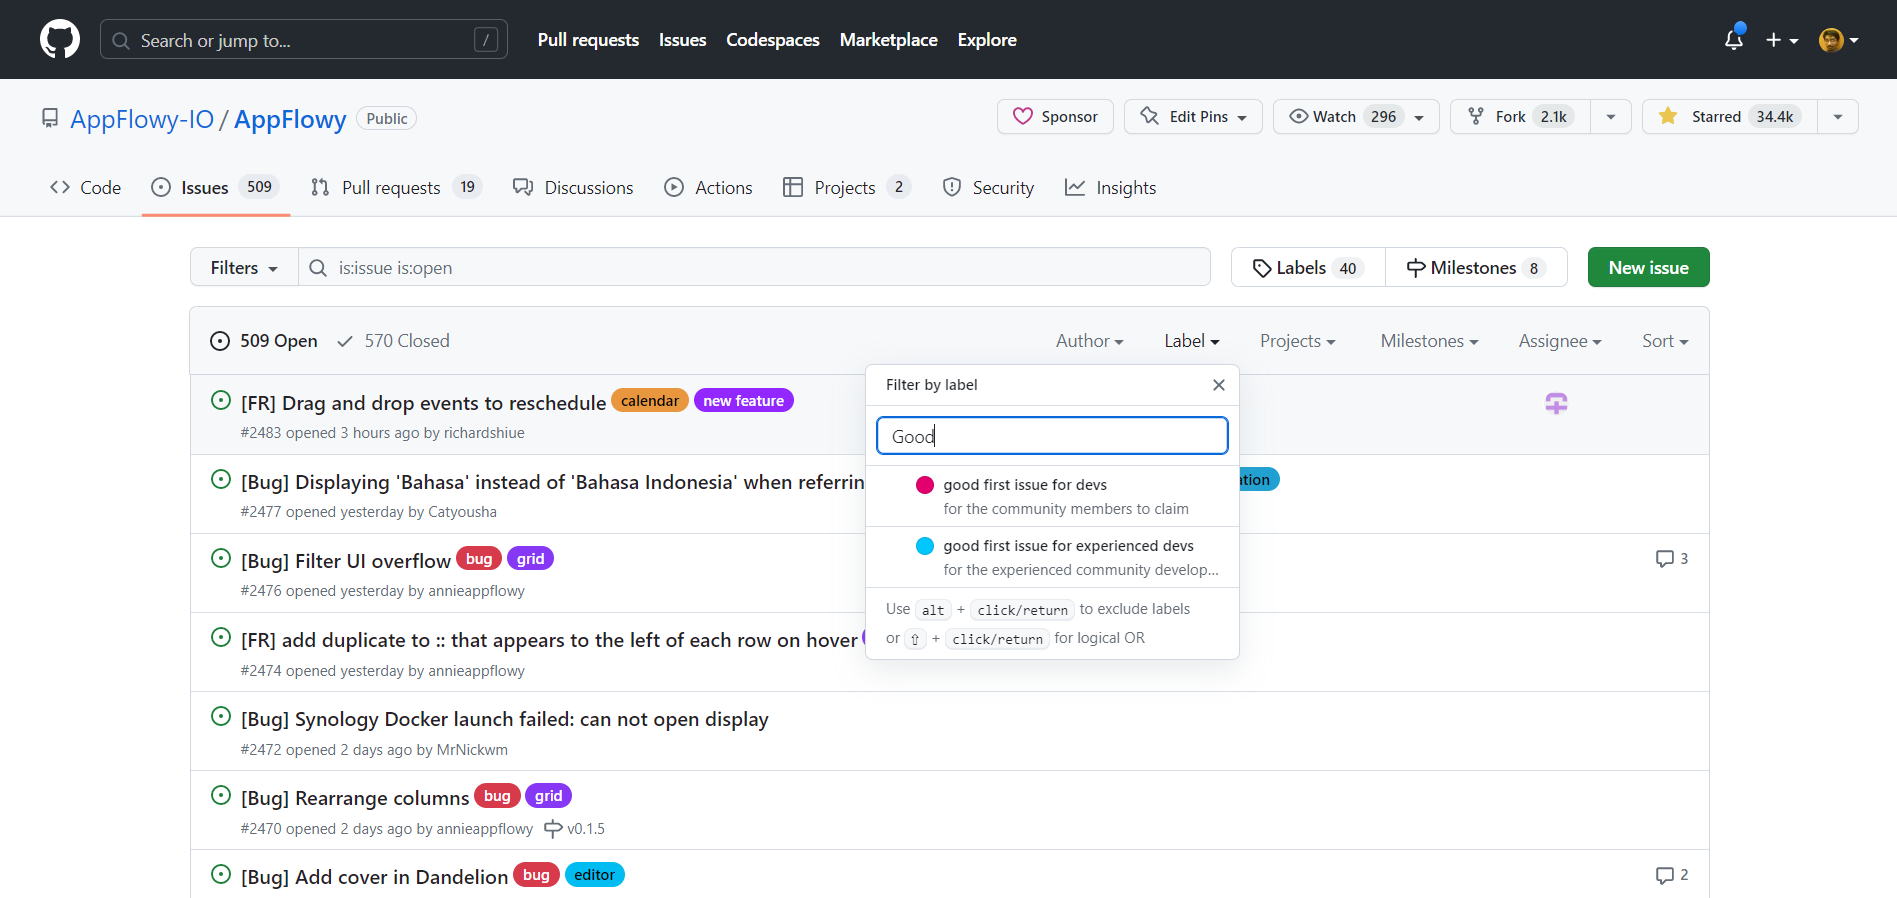Open the notifications bell

click(x=1734, y=39)
